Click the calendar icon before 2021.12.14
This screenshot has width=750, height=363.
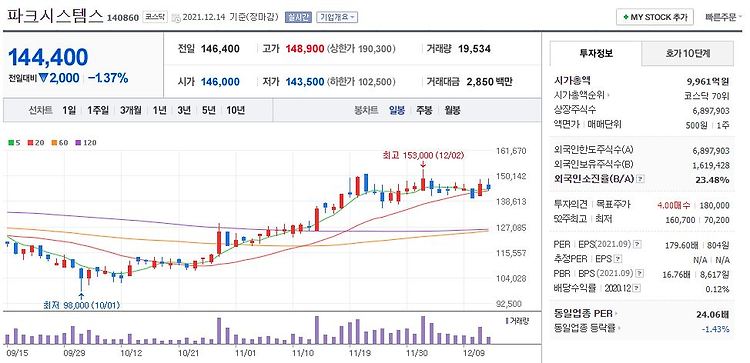pyautogui.click(x=175, y=18)
